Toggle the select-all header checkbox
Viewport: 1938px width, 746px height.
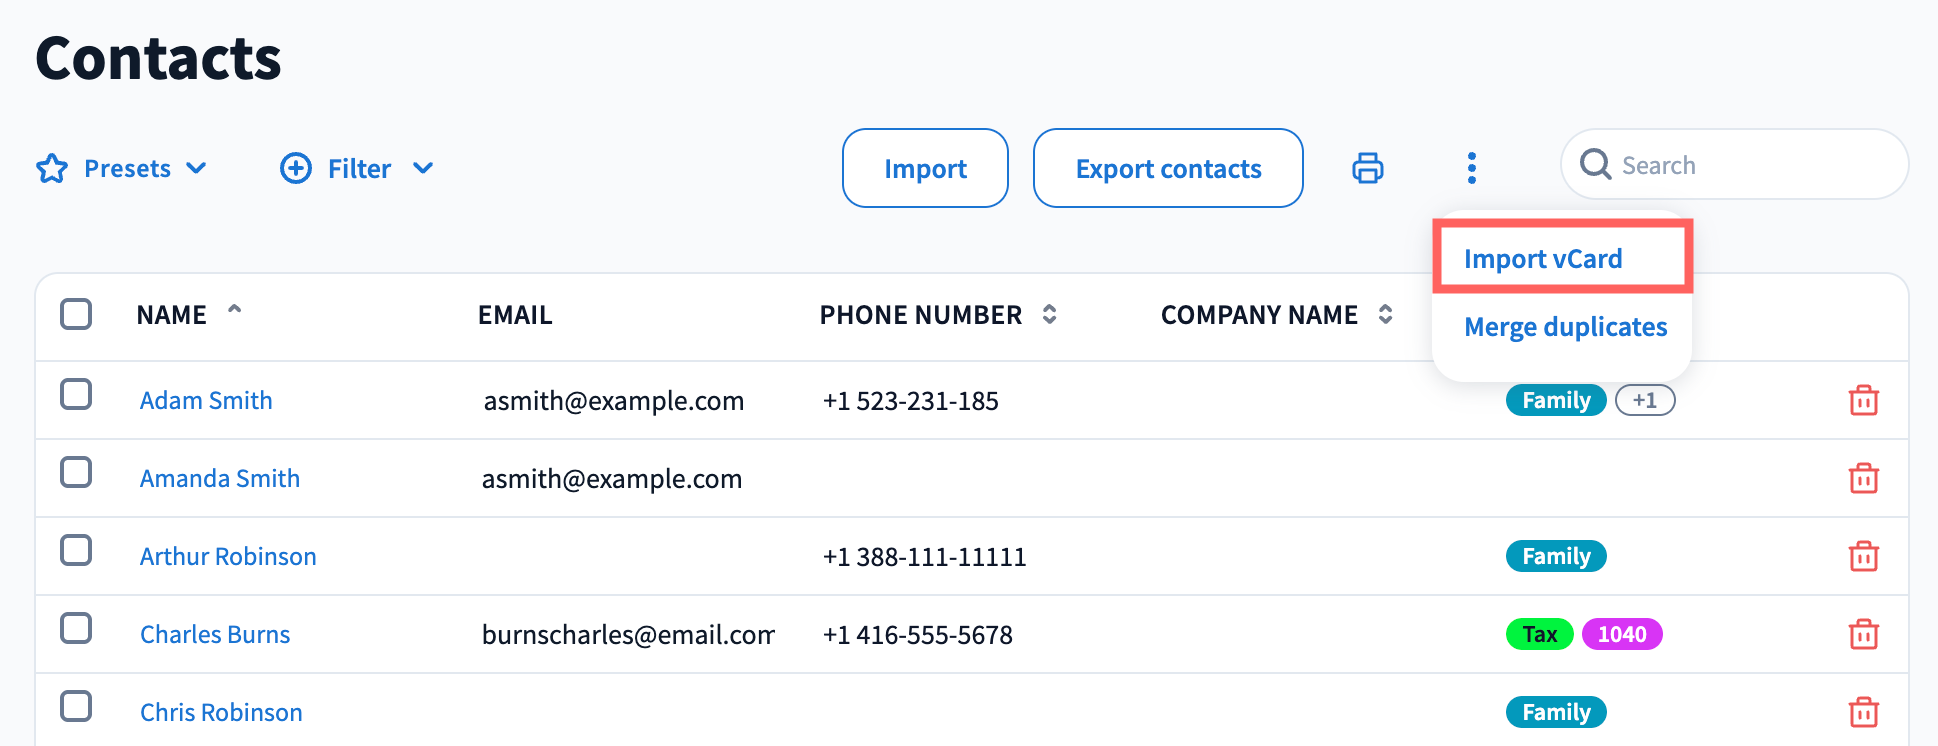click(x=76, y=314)
